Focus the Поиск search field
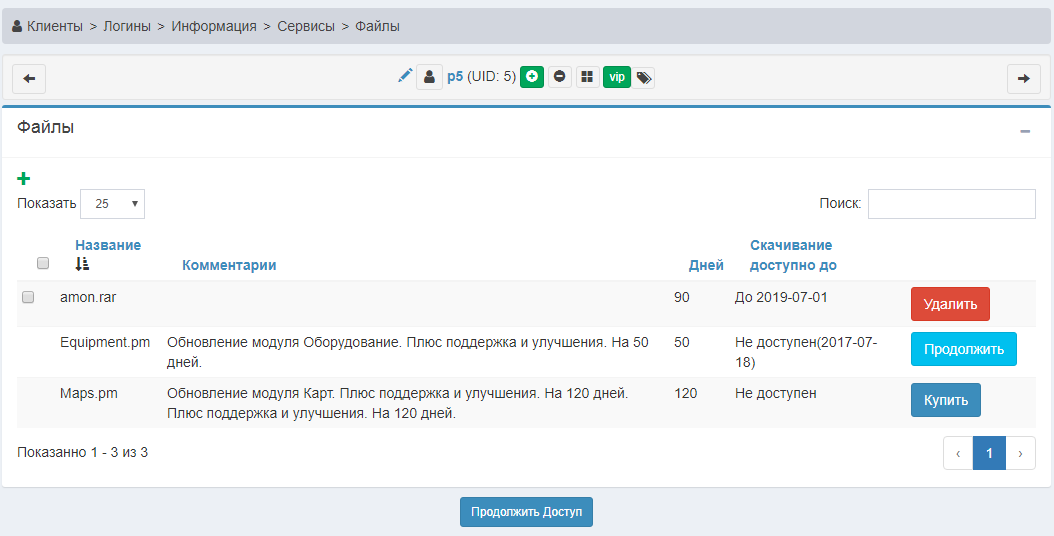1054x536 pixels. point(951,203)
